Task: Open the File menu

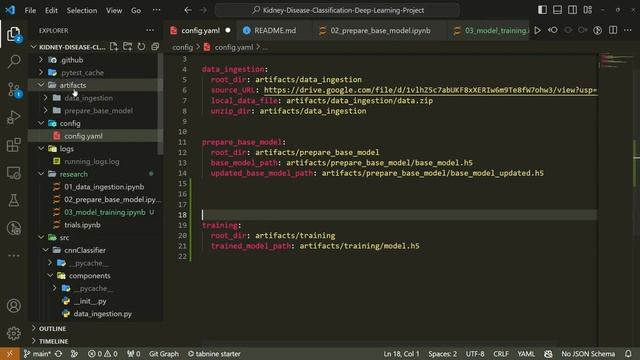Action: click(x=30, y=10)
